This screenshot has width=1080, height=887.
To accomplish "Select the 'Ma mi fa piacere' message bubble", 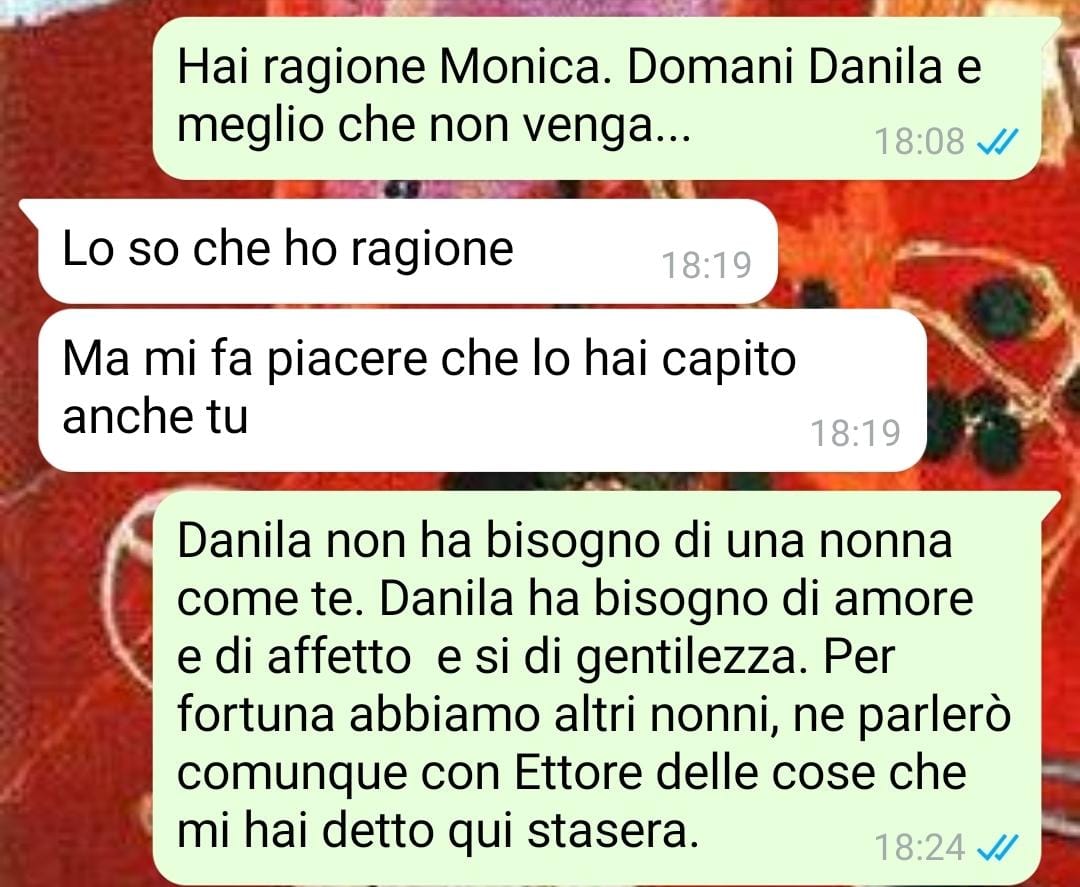I will click(x=482, y=390).
